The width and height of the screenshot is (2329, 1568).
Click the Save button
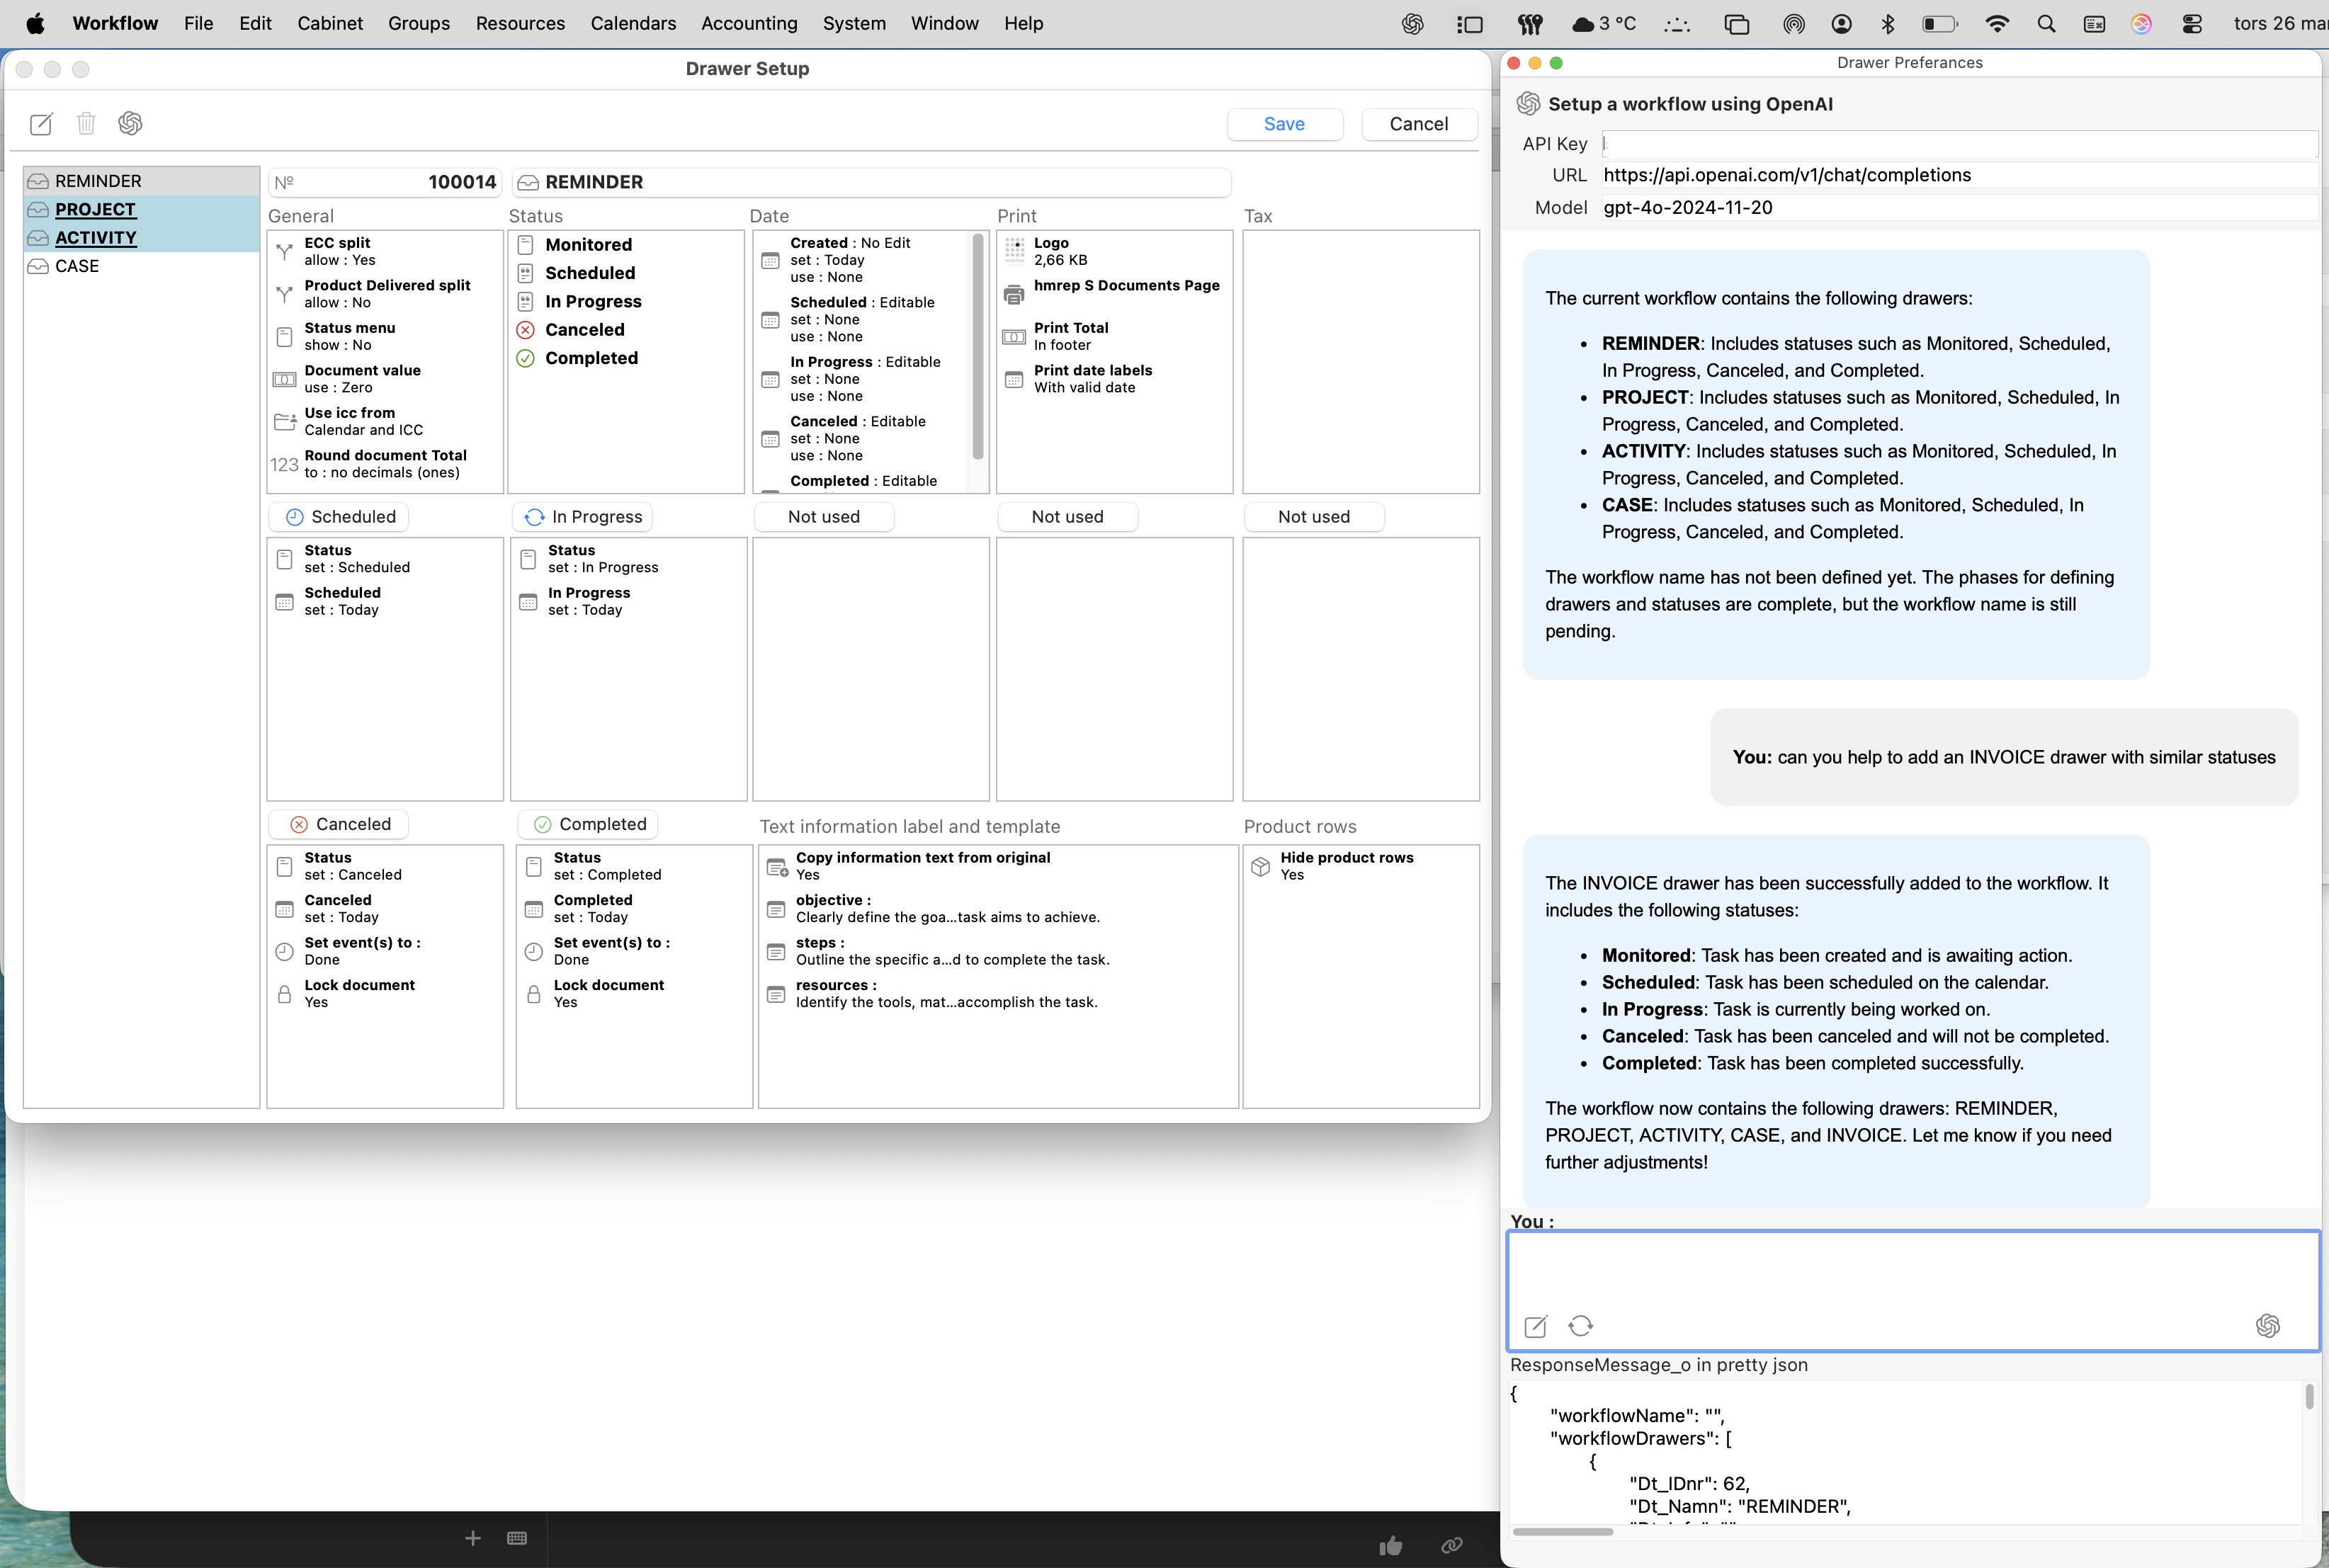point(1284,124)
